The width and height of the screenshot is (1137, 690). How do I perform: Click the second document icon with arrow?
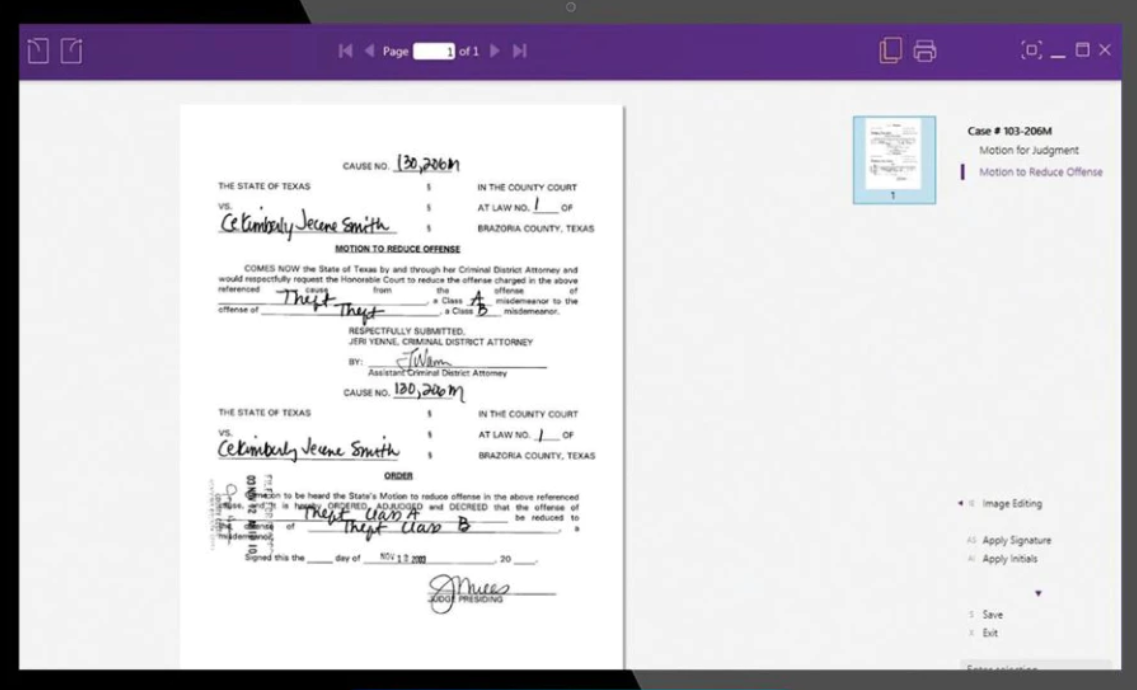(x=71, y=51)
